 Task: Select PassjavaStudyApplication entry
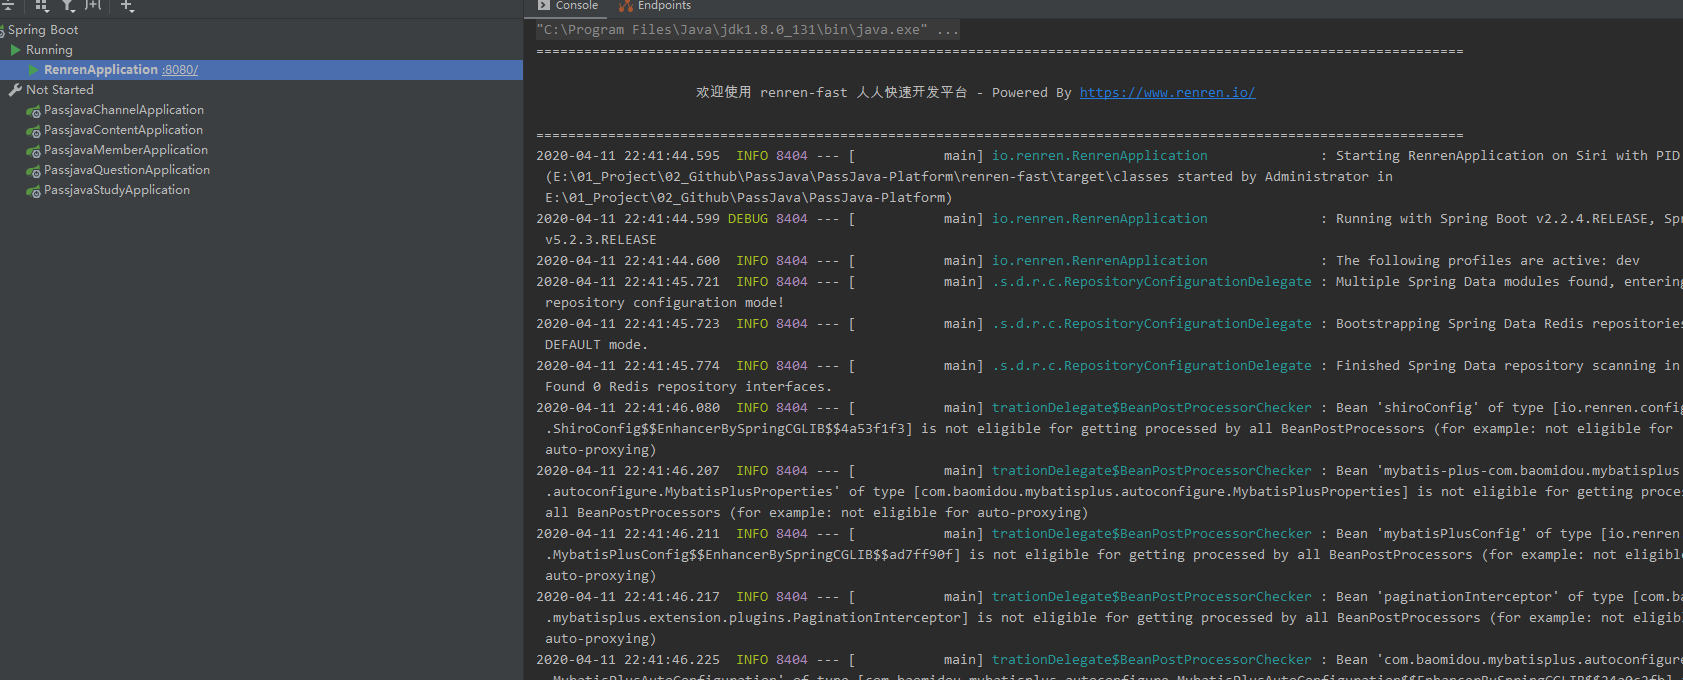(x=116, y=190)
